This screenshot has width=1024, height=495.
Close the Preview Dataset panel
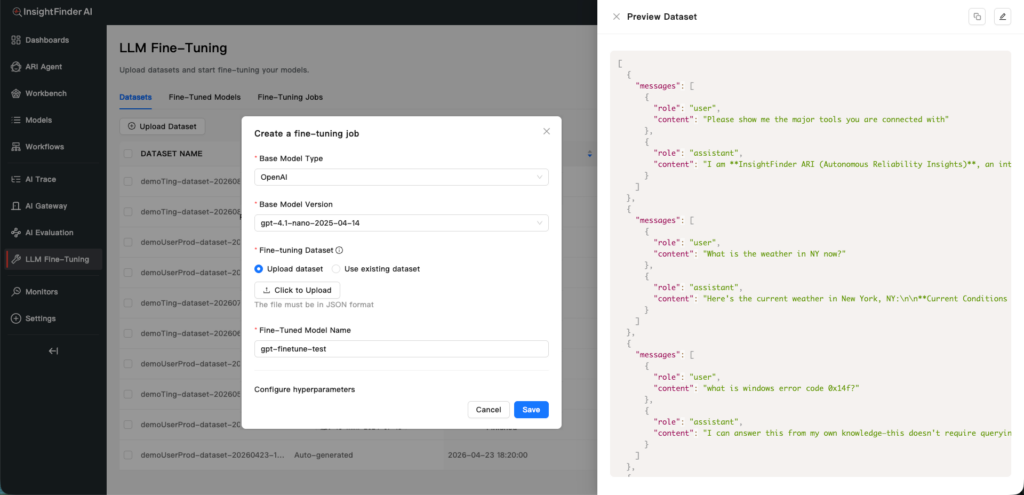[x=616, y=17]
